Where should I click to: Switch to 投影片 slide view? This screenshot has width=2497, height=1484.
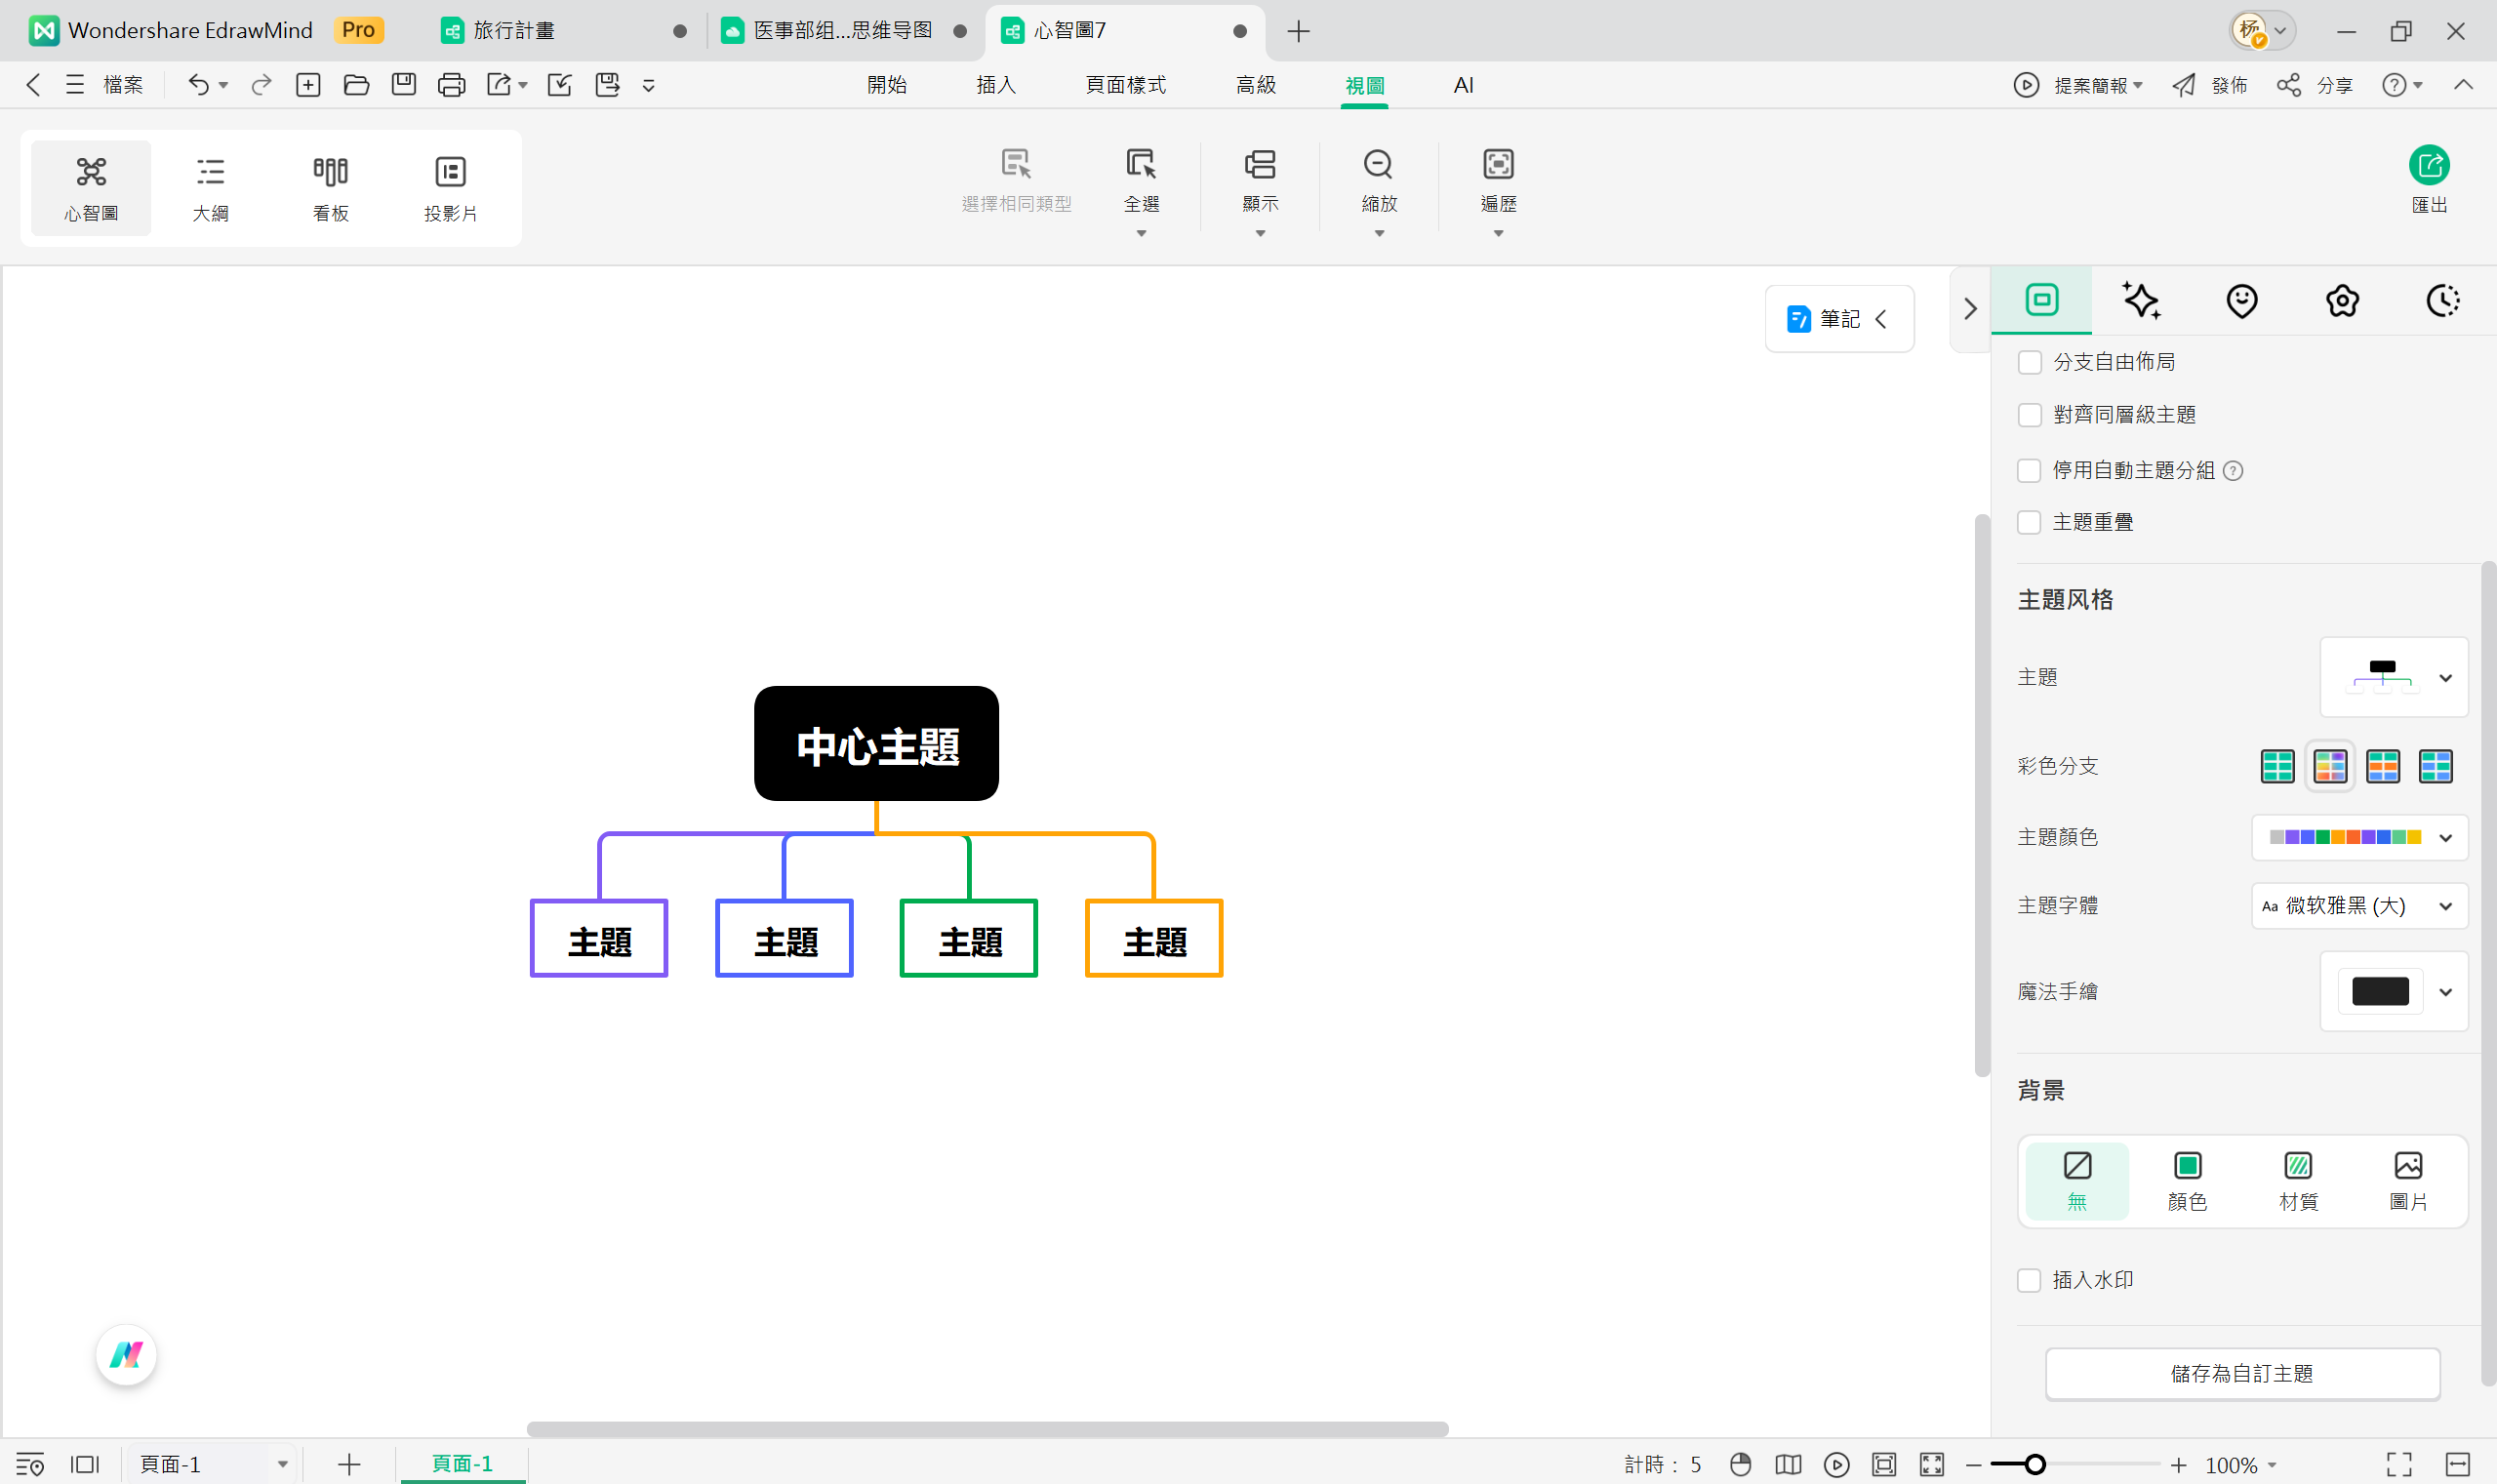click(x=450, y=188)
